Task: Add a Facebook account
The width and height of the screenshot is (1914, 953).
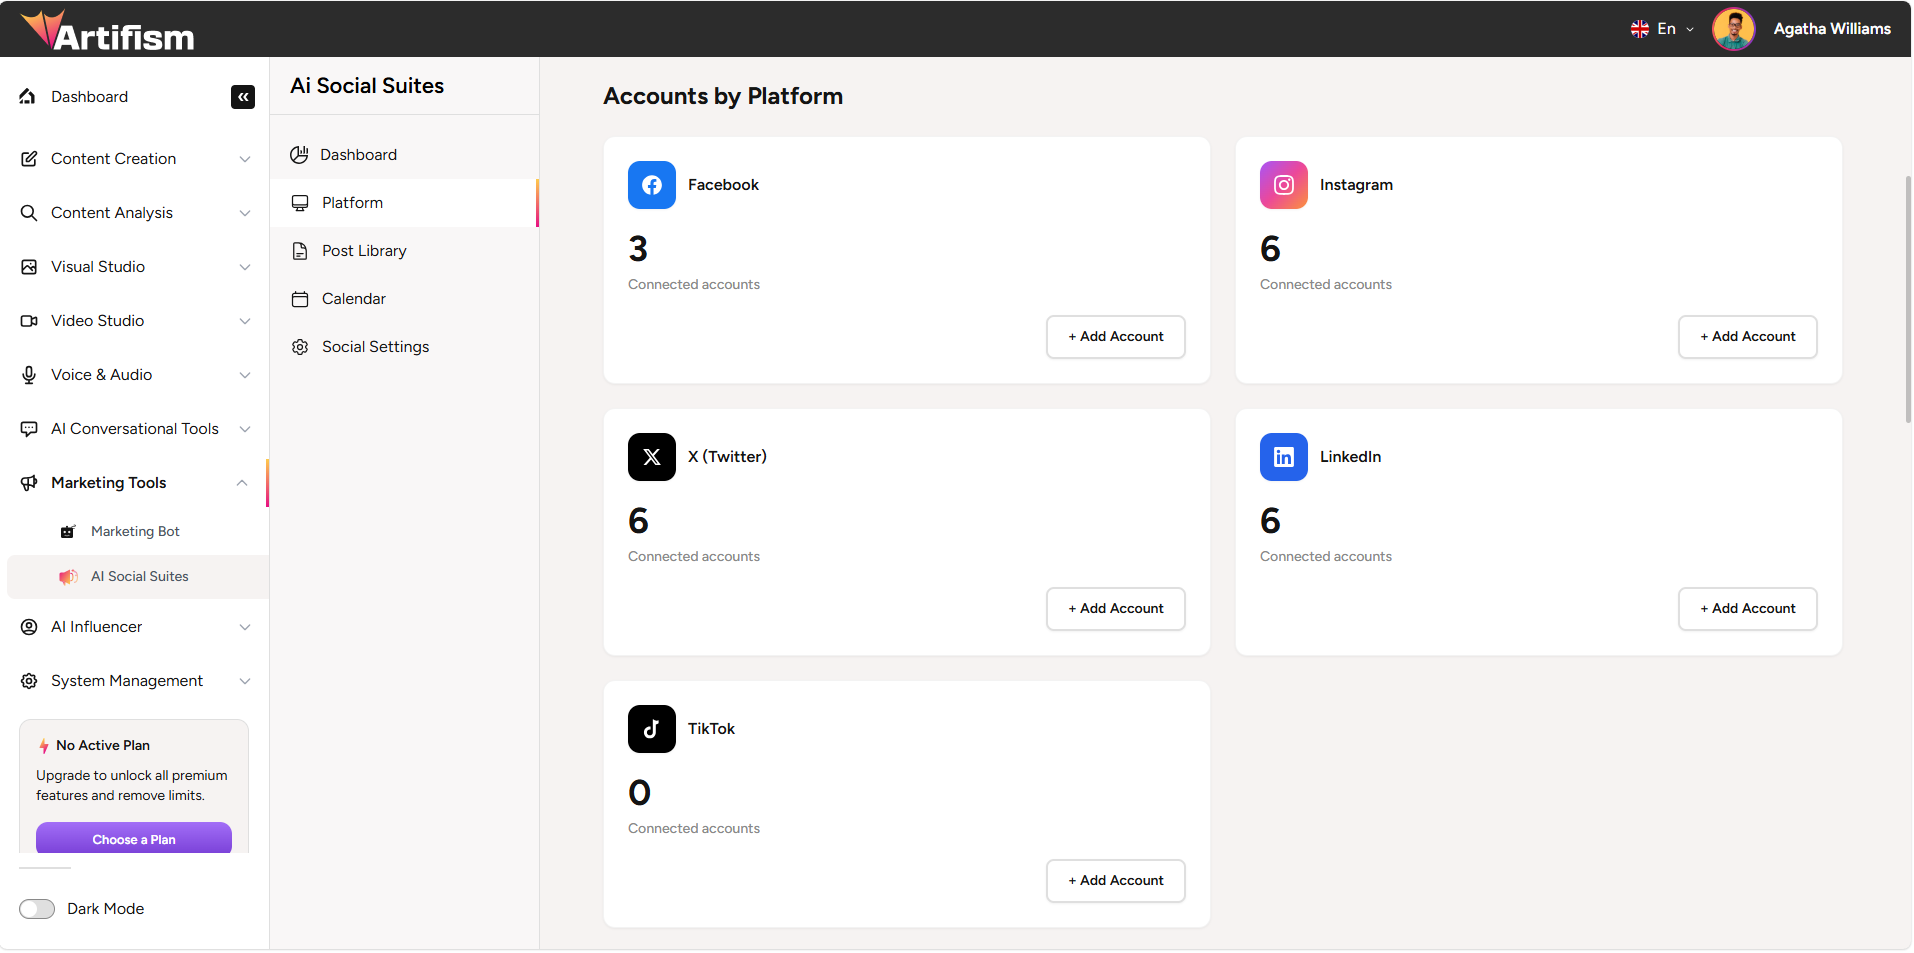Action: click(1115, 337)
